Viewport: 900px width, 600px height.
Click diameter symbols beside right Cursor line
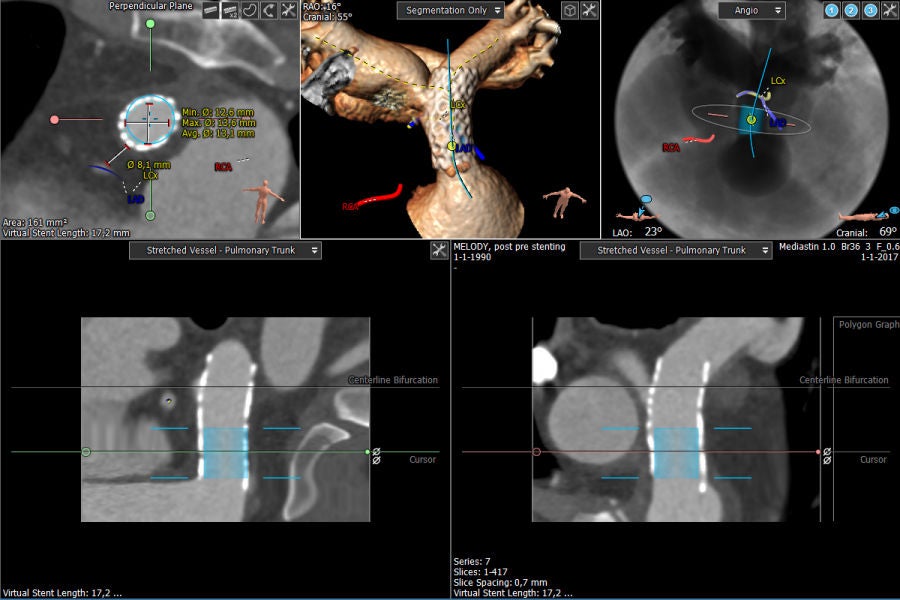pyautogui.click(x=827, y=456)
